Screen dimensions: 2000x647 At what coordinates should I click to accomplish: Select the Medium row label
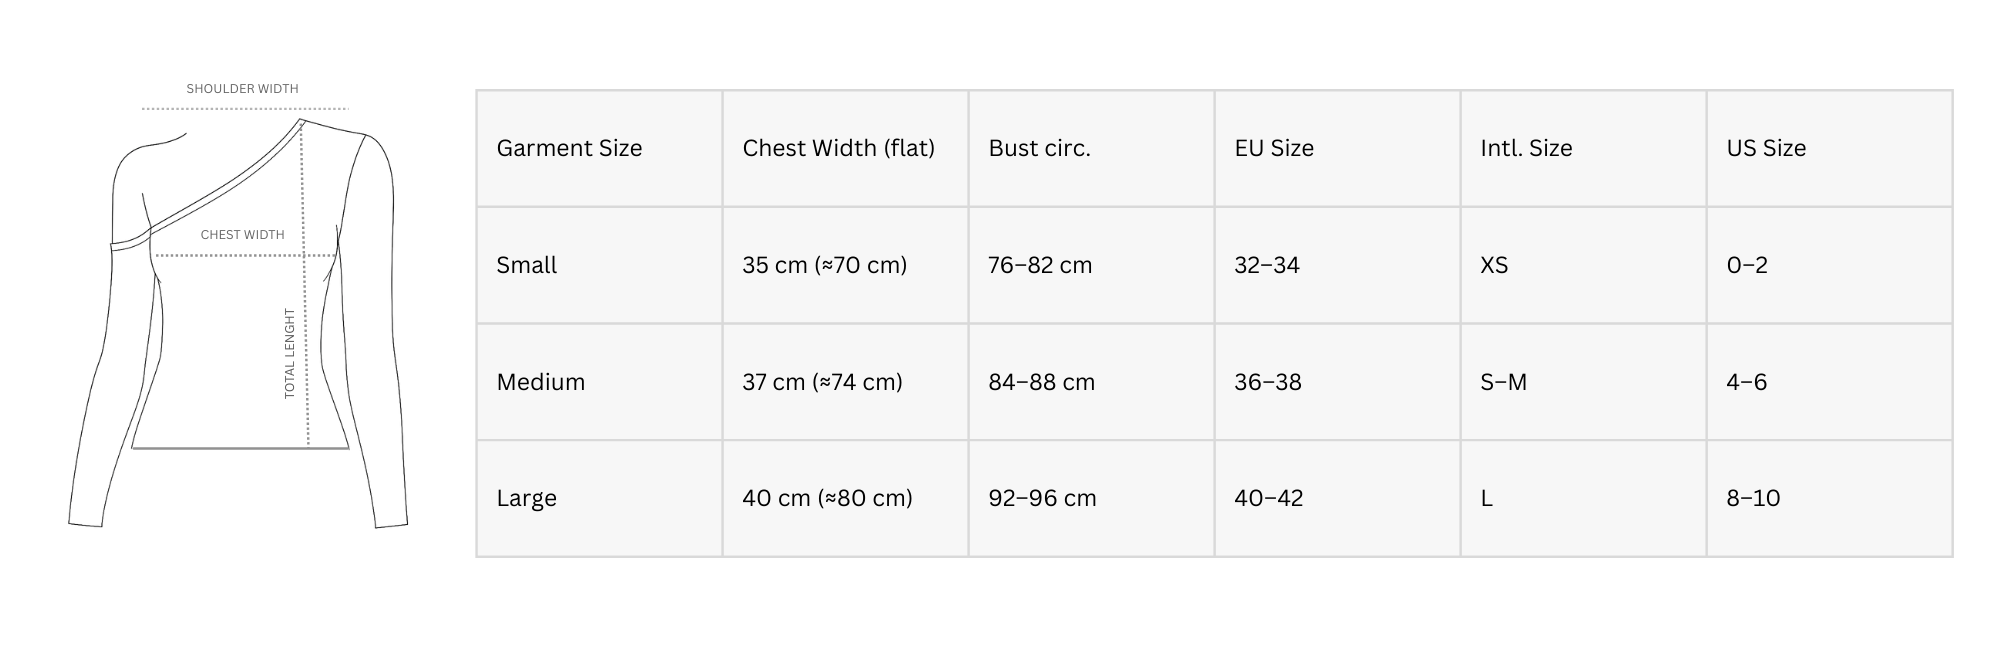pos(541,382)
